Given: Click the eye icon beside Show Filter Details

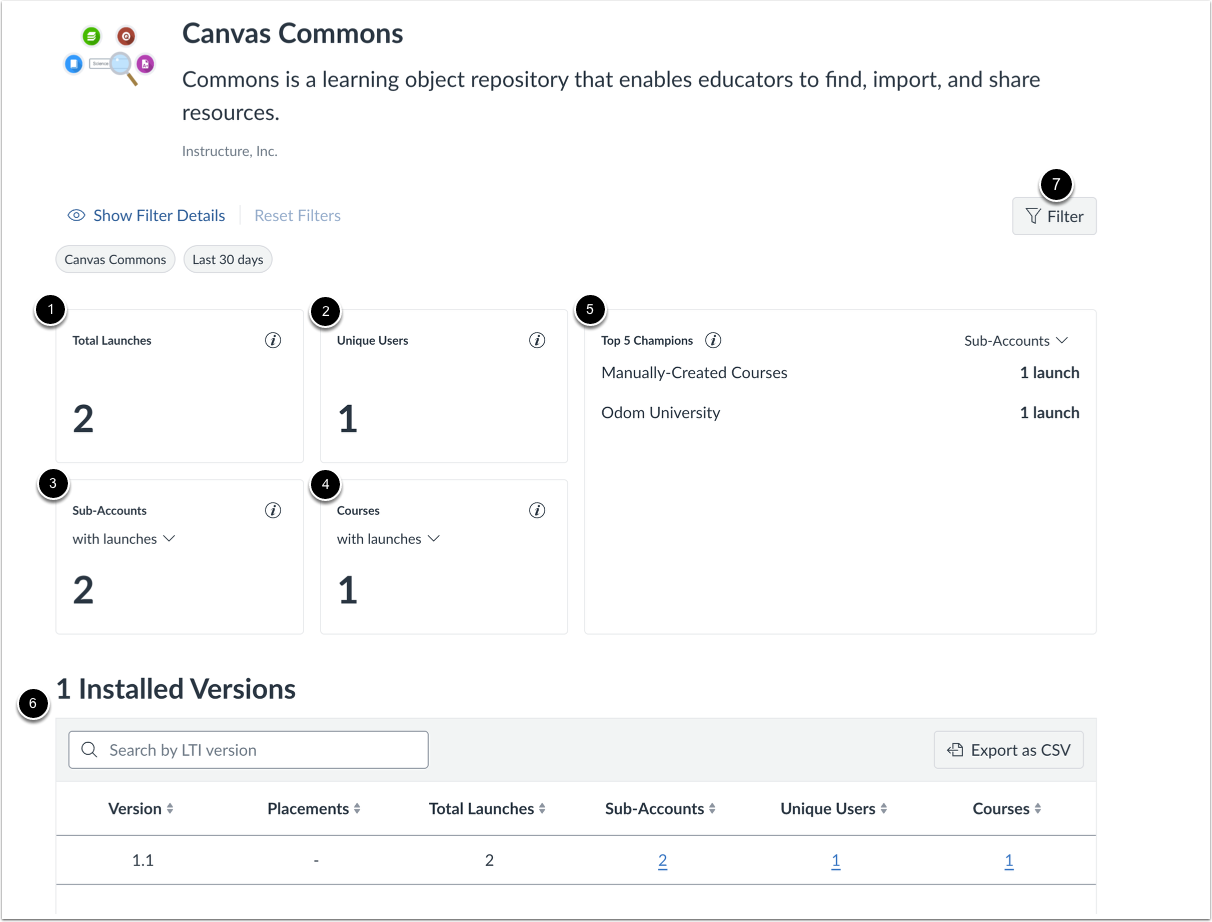Looking at the screenshot, I should click(76, 215).
